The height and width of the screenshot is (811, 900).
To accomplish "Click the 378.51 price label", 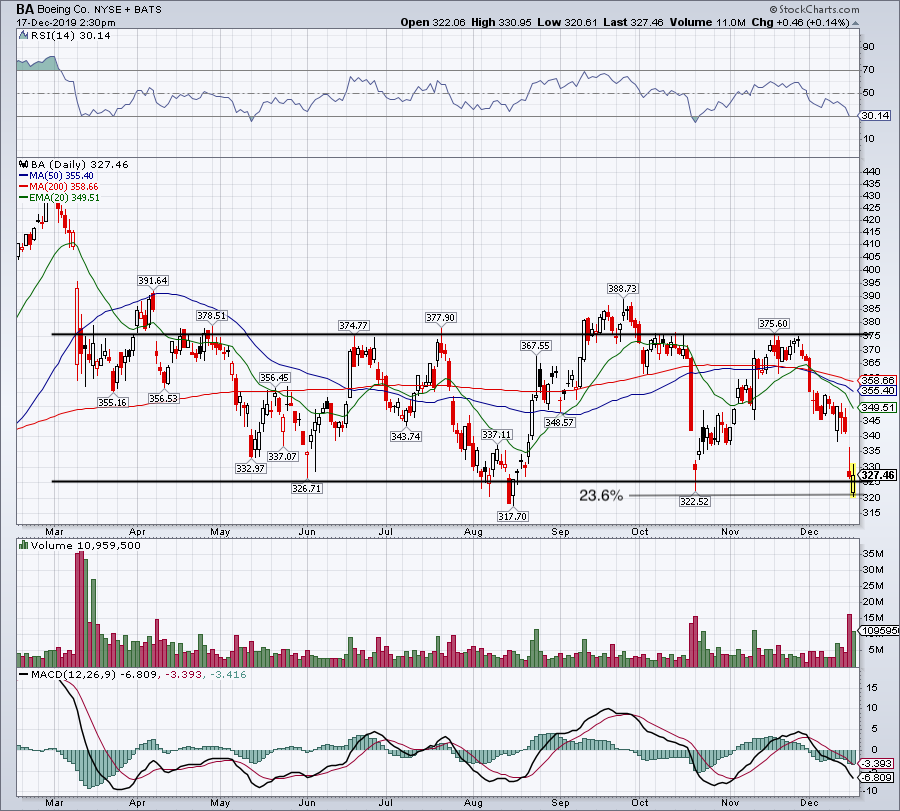I will point(212,316).
